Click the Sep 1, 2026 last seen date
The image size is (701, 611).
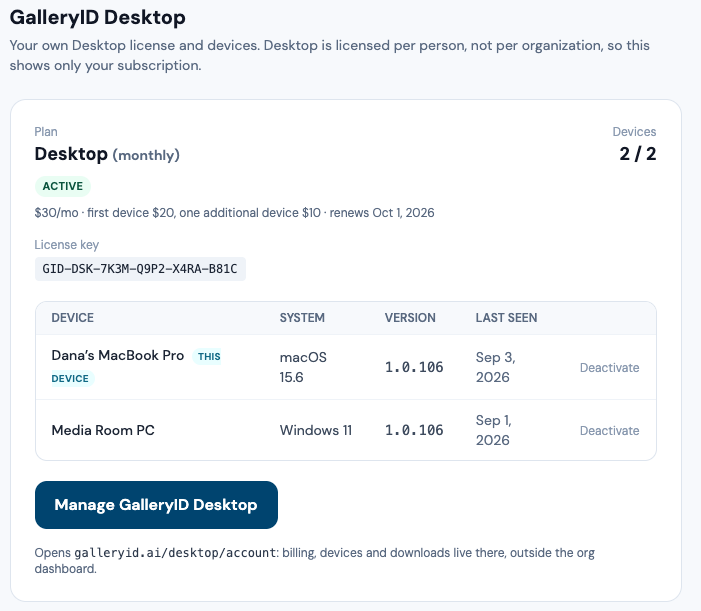(x=494, y=430)
